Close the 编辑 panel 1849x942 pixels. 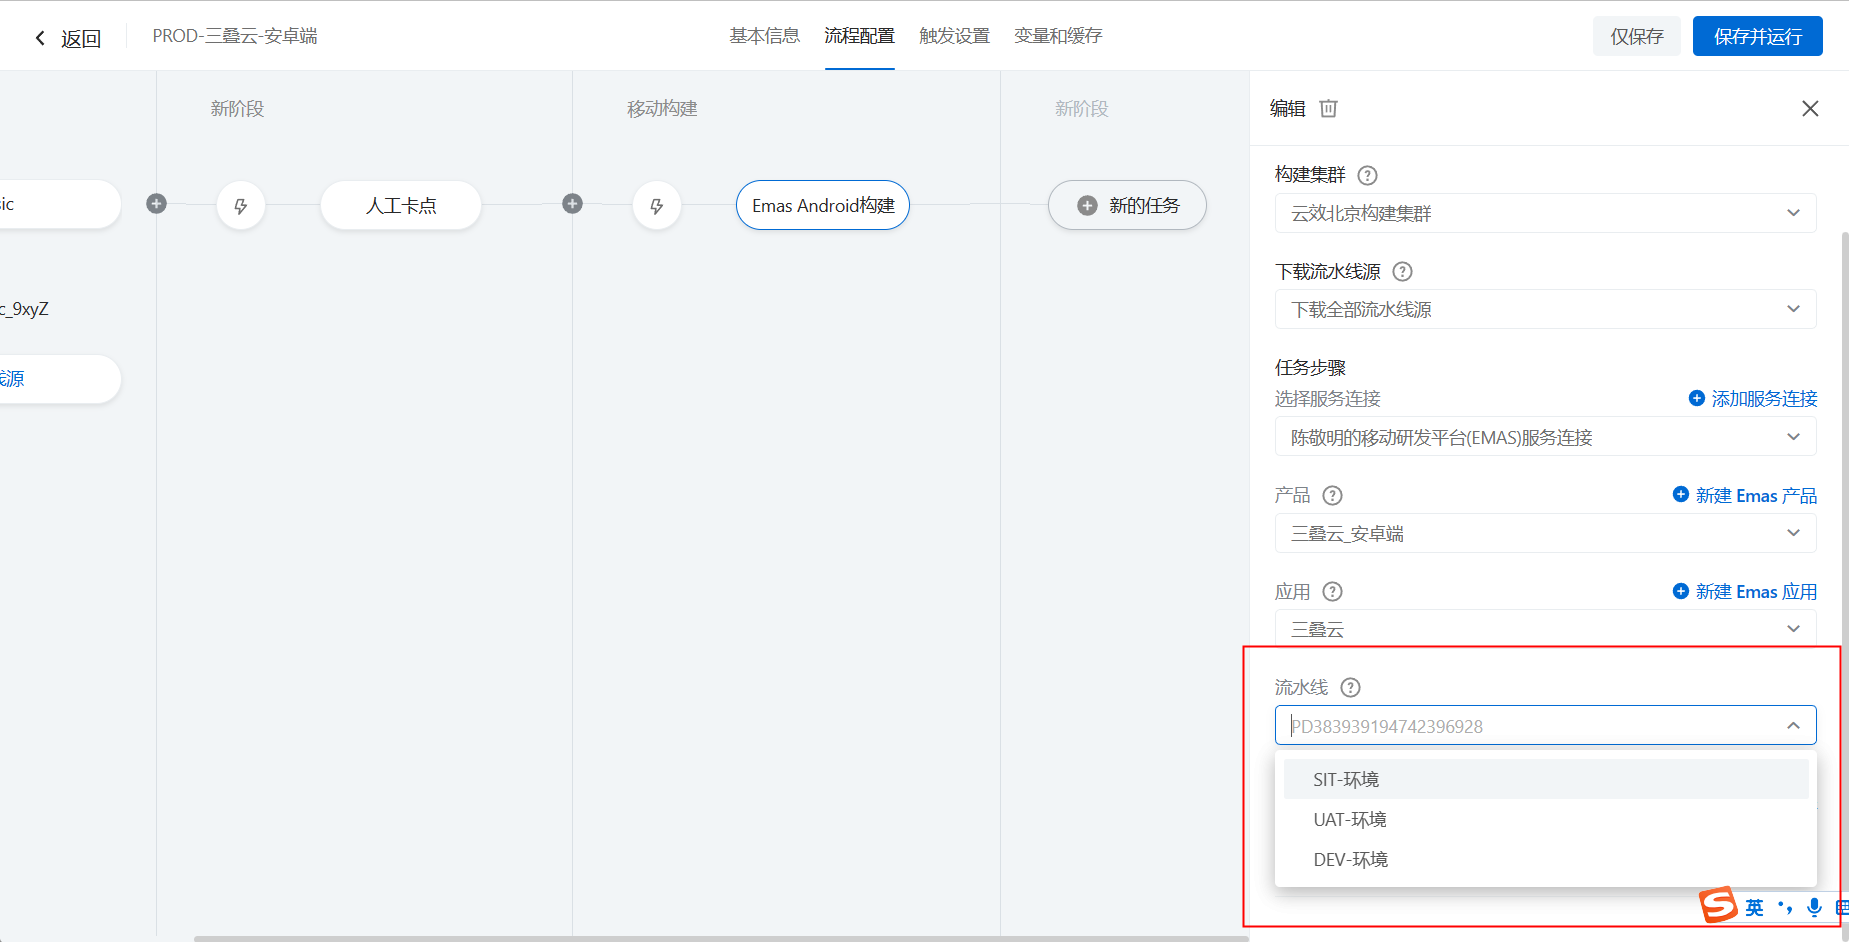click(1810, 108)
